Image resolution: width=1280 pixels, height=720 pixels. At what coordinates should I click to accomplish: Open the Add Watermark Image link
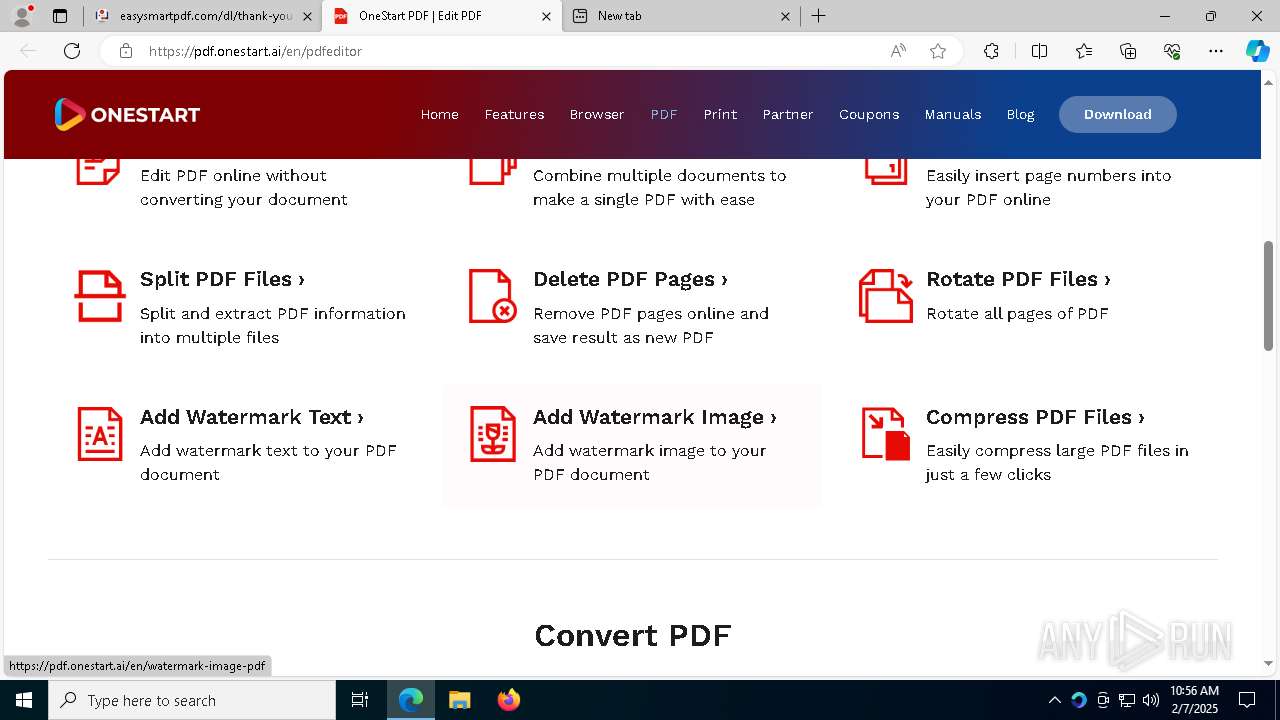tap(655, 417)
